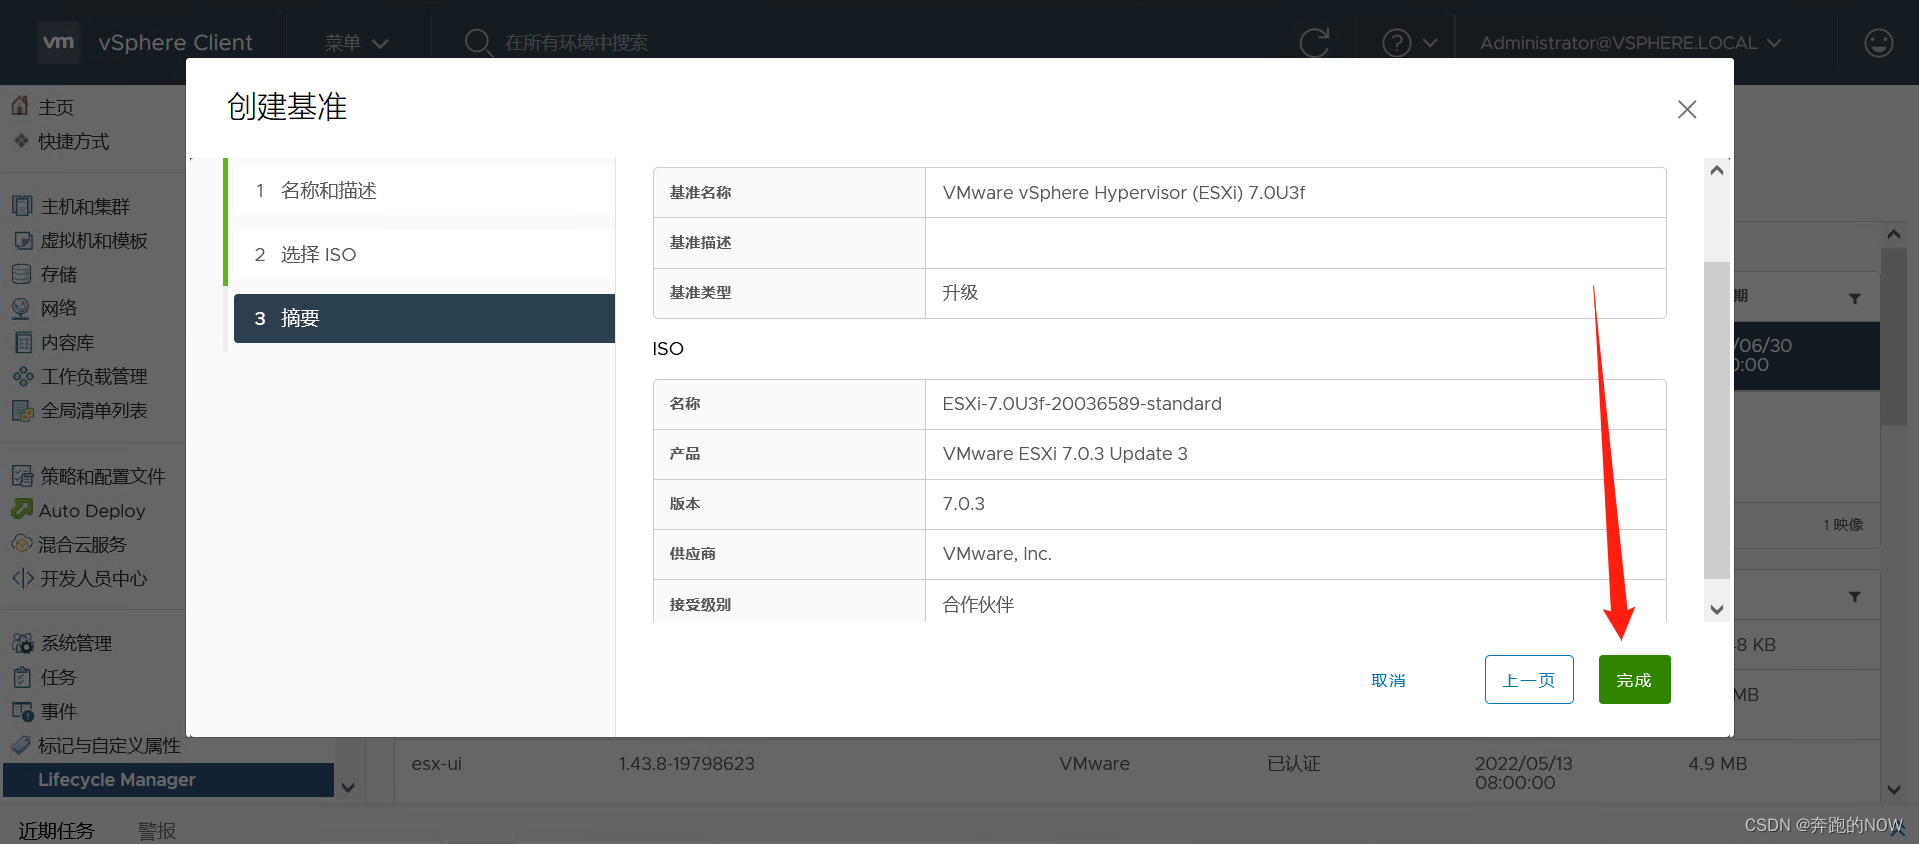Image resolution: width=1919 pixels, height=844 pixels.
Task: Click the 主页 home icon
Action: click(x=20, y=106)
